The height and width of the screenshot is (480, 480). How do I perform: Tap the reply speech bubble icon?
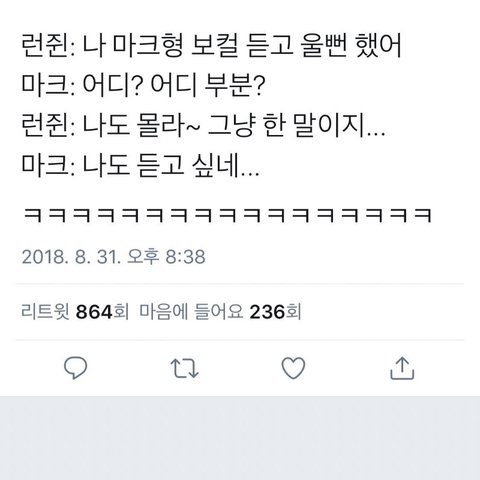(75, 368)
